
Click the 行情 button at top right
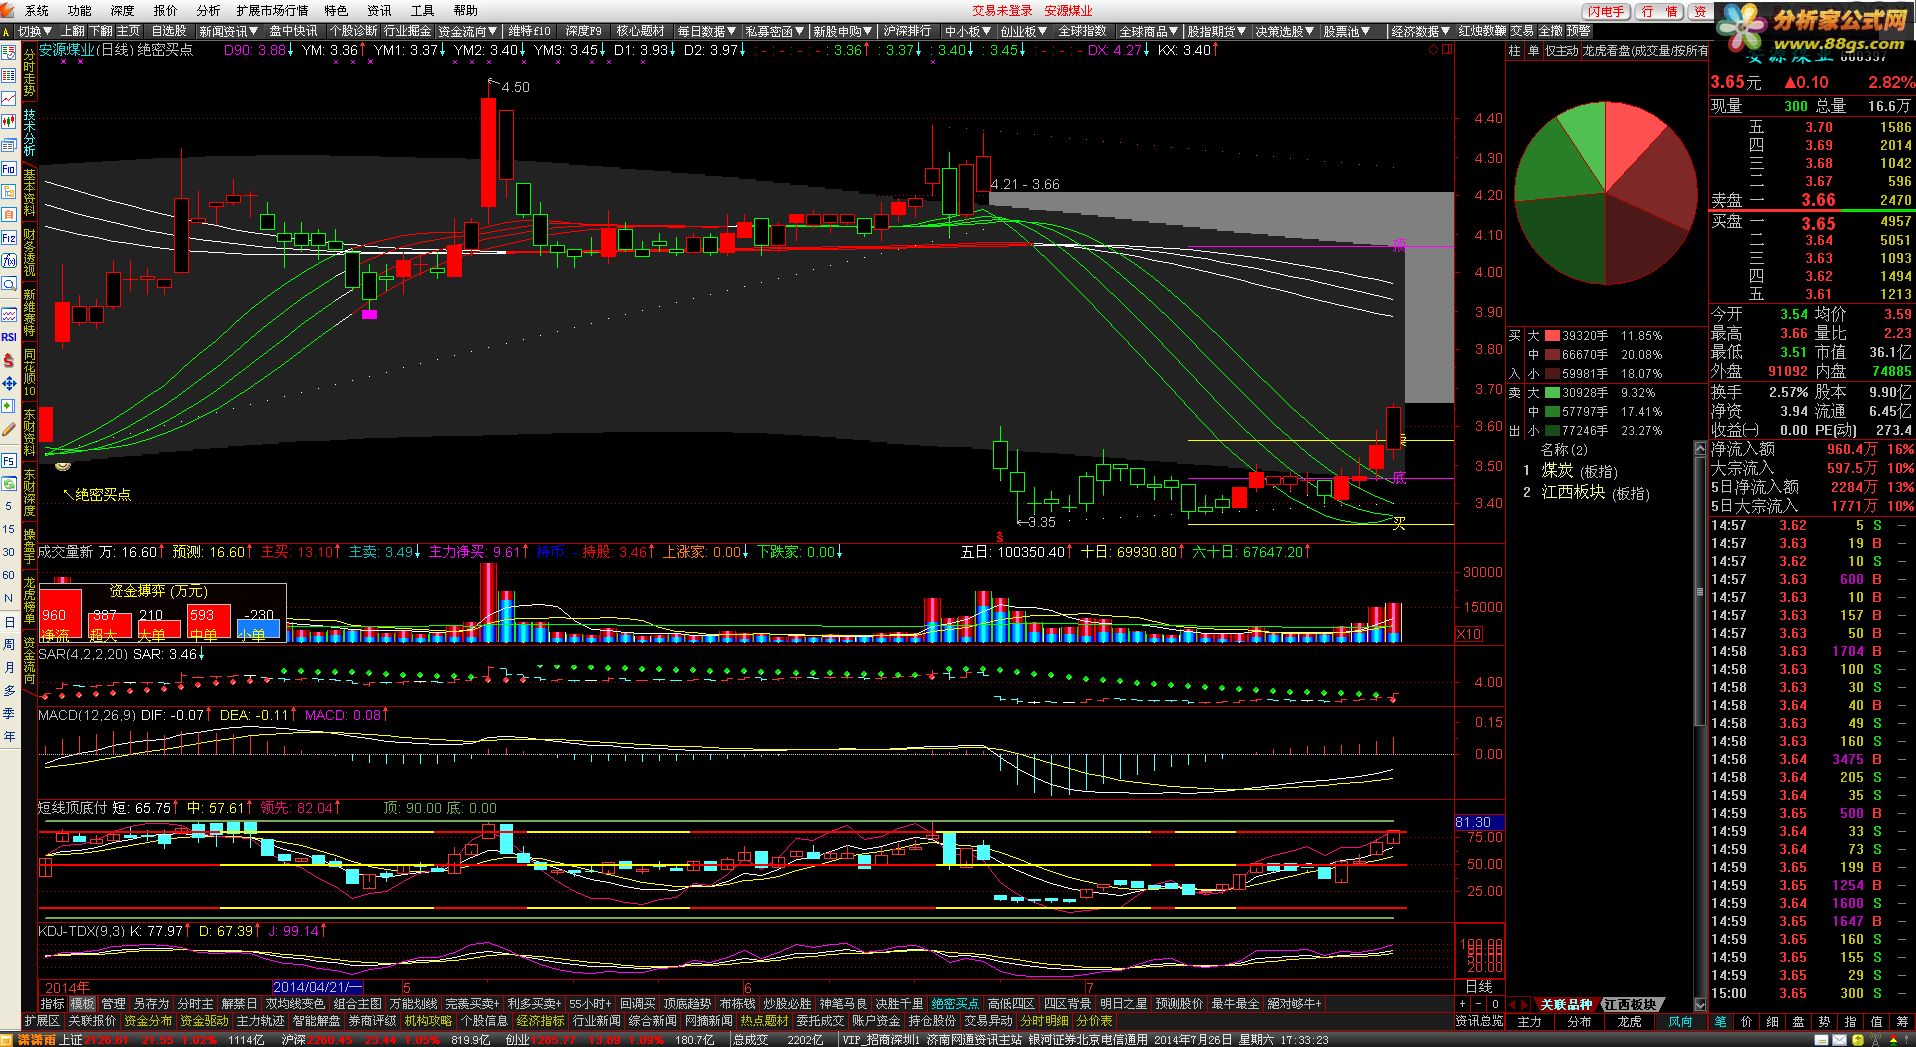click(x=1659, y=11)
